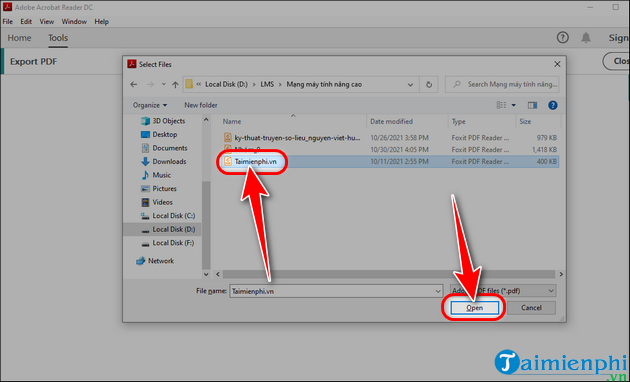The height and width of the screenshot is (382, 630).
Task: Open the Edit menu
Action: [26, 22]
